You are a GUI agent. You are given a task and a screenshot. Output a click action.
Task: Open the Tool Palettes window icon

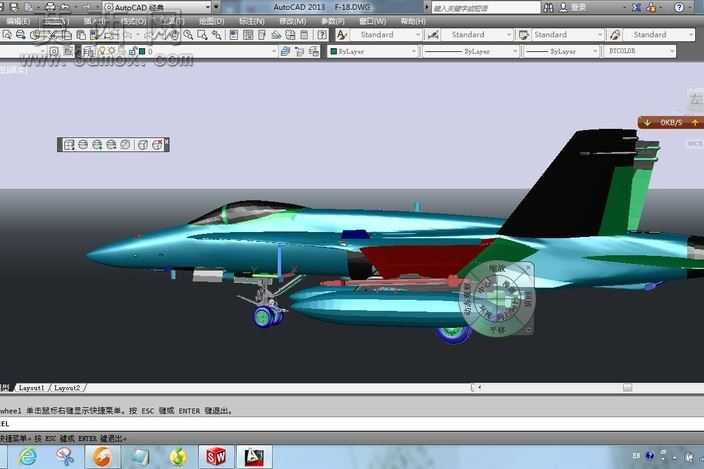coord(262,35)
